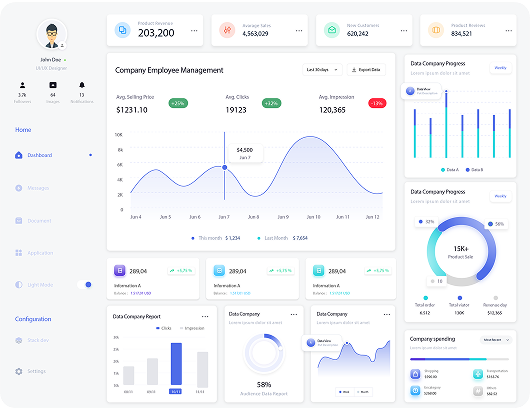This screenshot has height=410, width=530.
Task: Click the New Customers envelope icon
Action: coord(332,30)
